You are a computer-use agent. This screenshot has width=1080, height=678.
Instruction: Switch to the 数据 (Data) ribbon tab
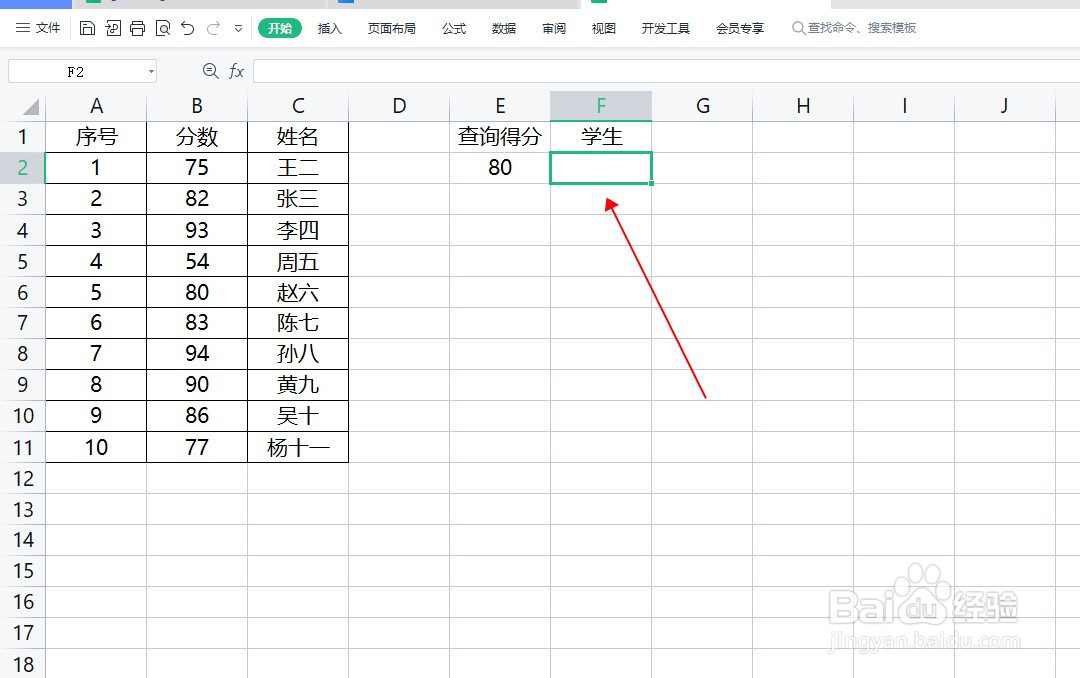point(504,29)
